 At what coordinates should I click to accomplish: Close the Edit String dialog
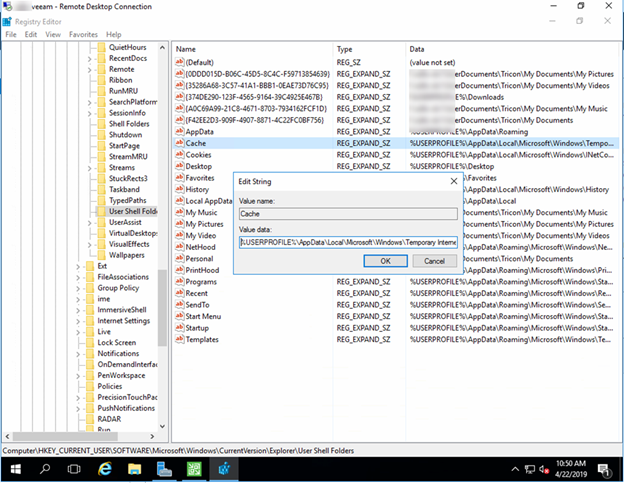tap(454, 181)
